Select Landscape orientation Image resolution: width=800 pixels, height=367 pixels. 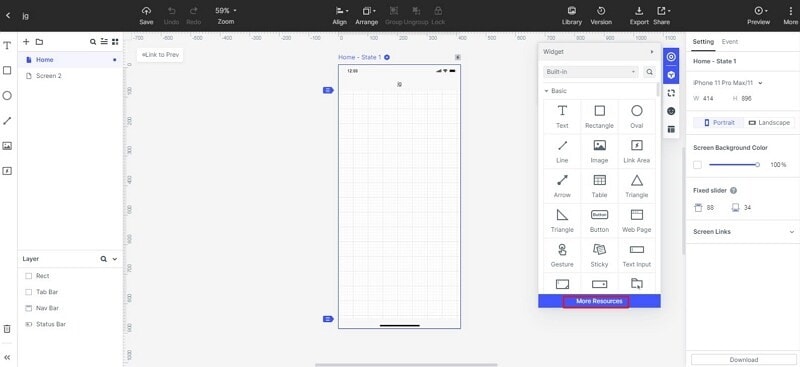coord(769,123)
